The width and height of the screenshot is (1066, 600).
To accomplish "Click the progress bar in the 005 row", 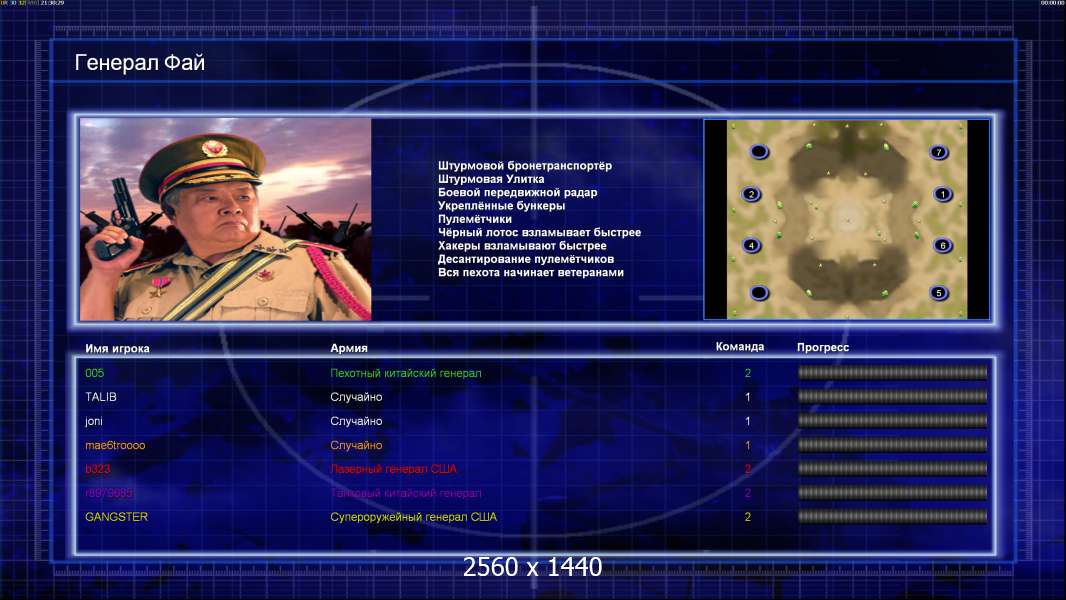I will pos(892,372).
